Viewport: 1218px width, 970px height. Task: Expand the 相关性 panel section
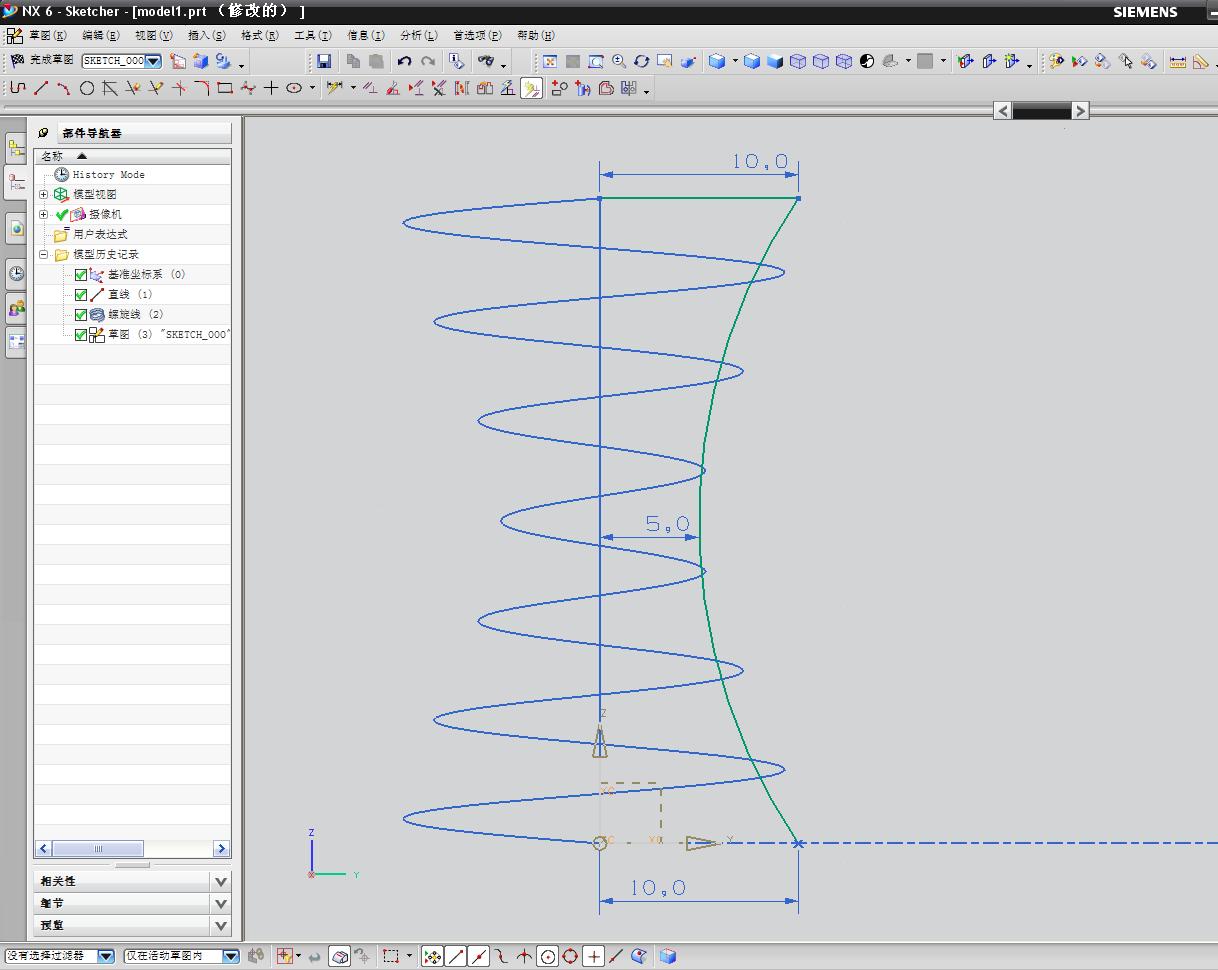click(x=221, y=881)
